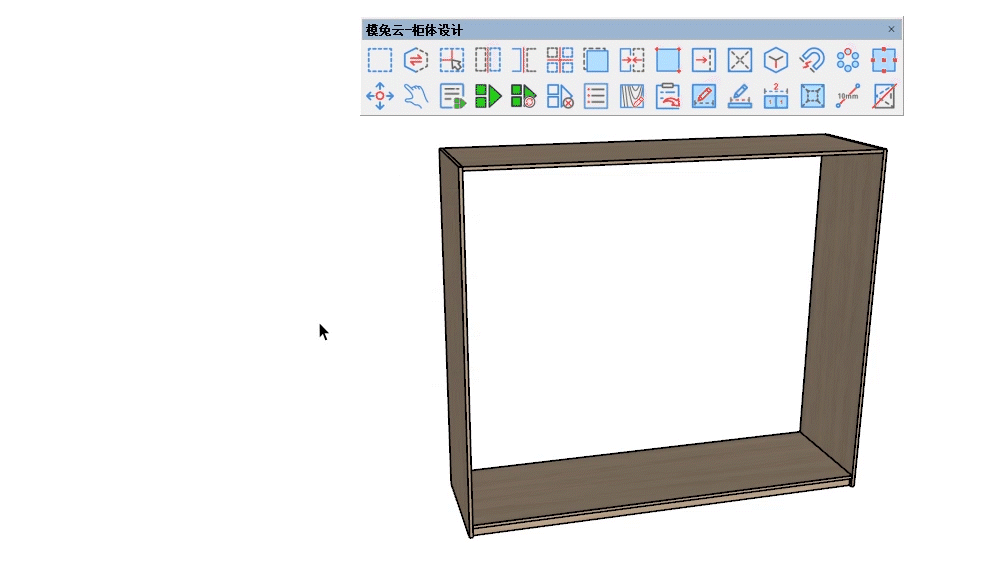Select the cabinet's right side panel
Image resolution: width=1000 pixels, height=564 pixels.
click(843, 300)
